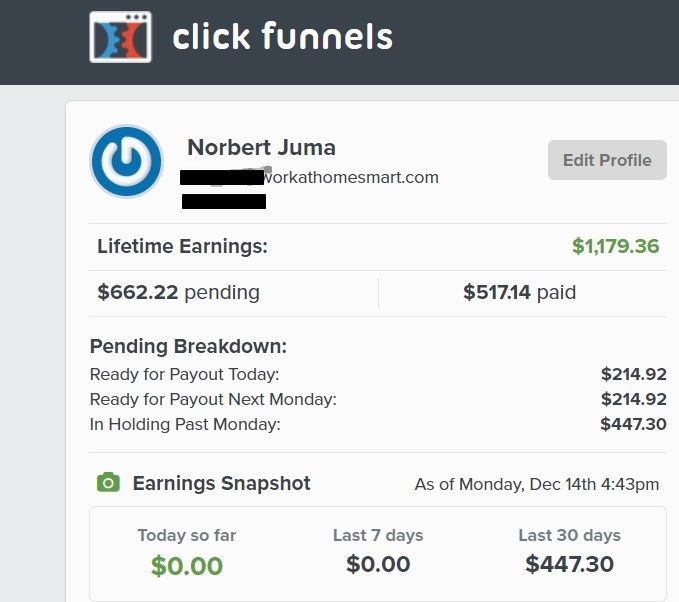Click the $1,179.36 lifetime earnings value
Screen dimensions: 679x602
615,246
